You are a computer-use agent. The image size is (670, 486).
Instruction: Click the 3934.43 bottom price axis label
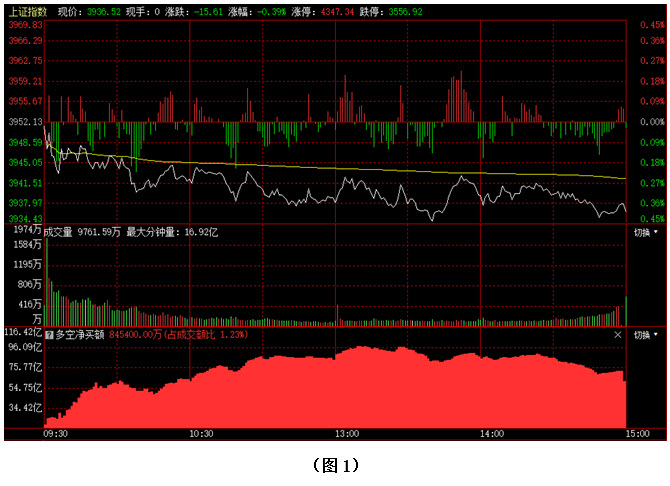pos(26,219)
